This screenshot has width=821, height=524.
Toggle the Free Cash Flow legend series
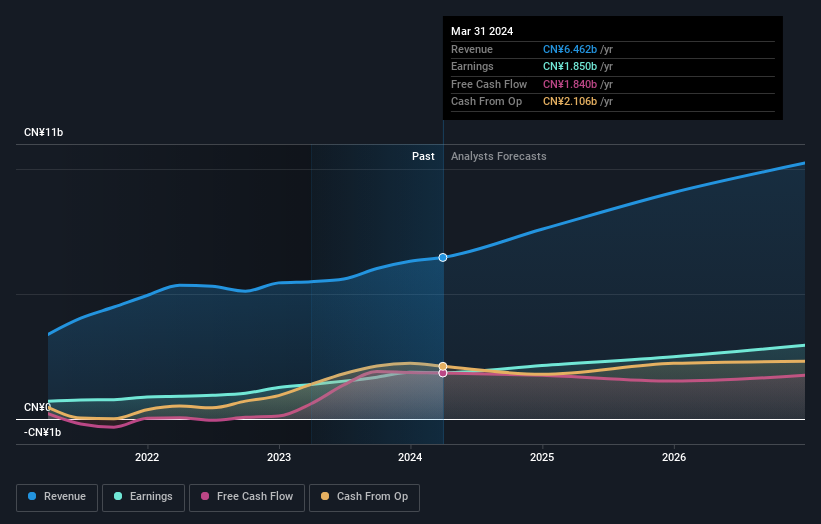247,497
